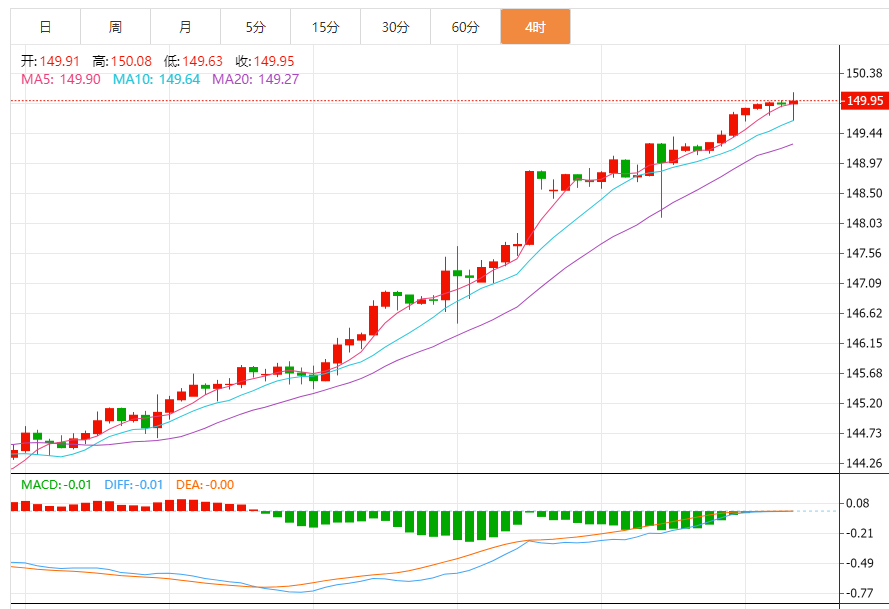Click the 收: 149.95 closing price readout
This screenshot has height=609, width=889.
pyautogui.click(x=266, y=61)
